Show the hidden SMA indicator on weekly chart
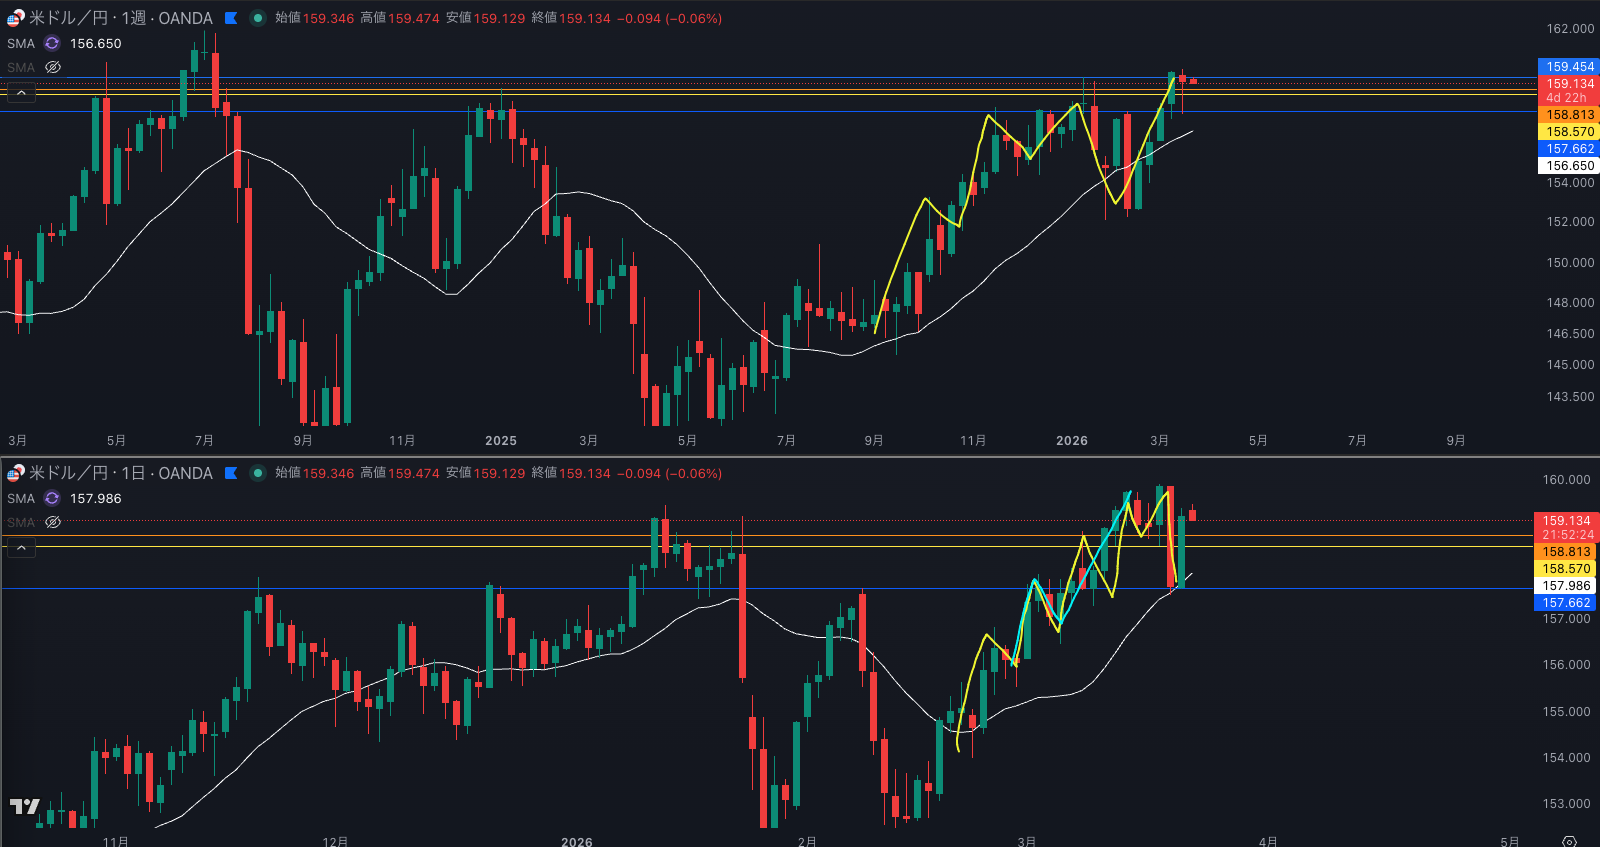This screenshot has width=1600, height=847. (53, 67)
